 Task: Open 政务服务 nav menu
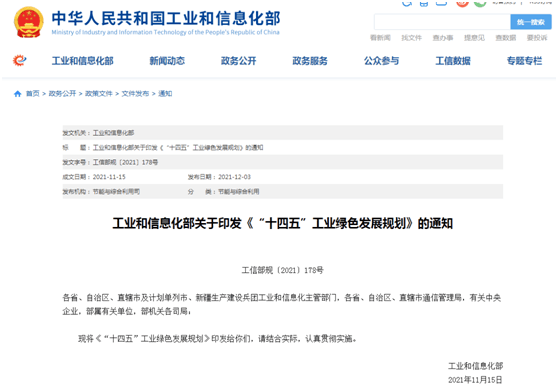310,61
